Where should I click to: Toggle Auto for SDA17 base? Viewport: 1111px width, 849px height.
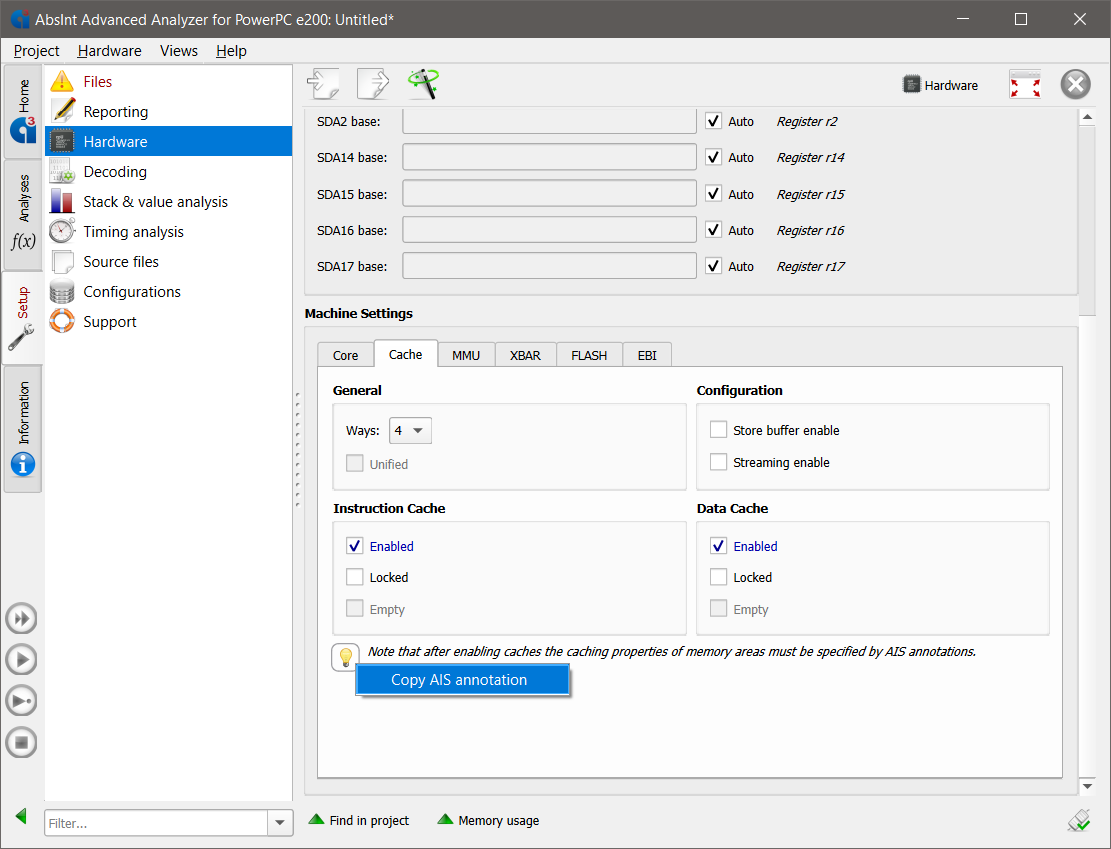pos(713,266)
